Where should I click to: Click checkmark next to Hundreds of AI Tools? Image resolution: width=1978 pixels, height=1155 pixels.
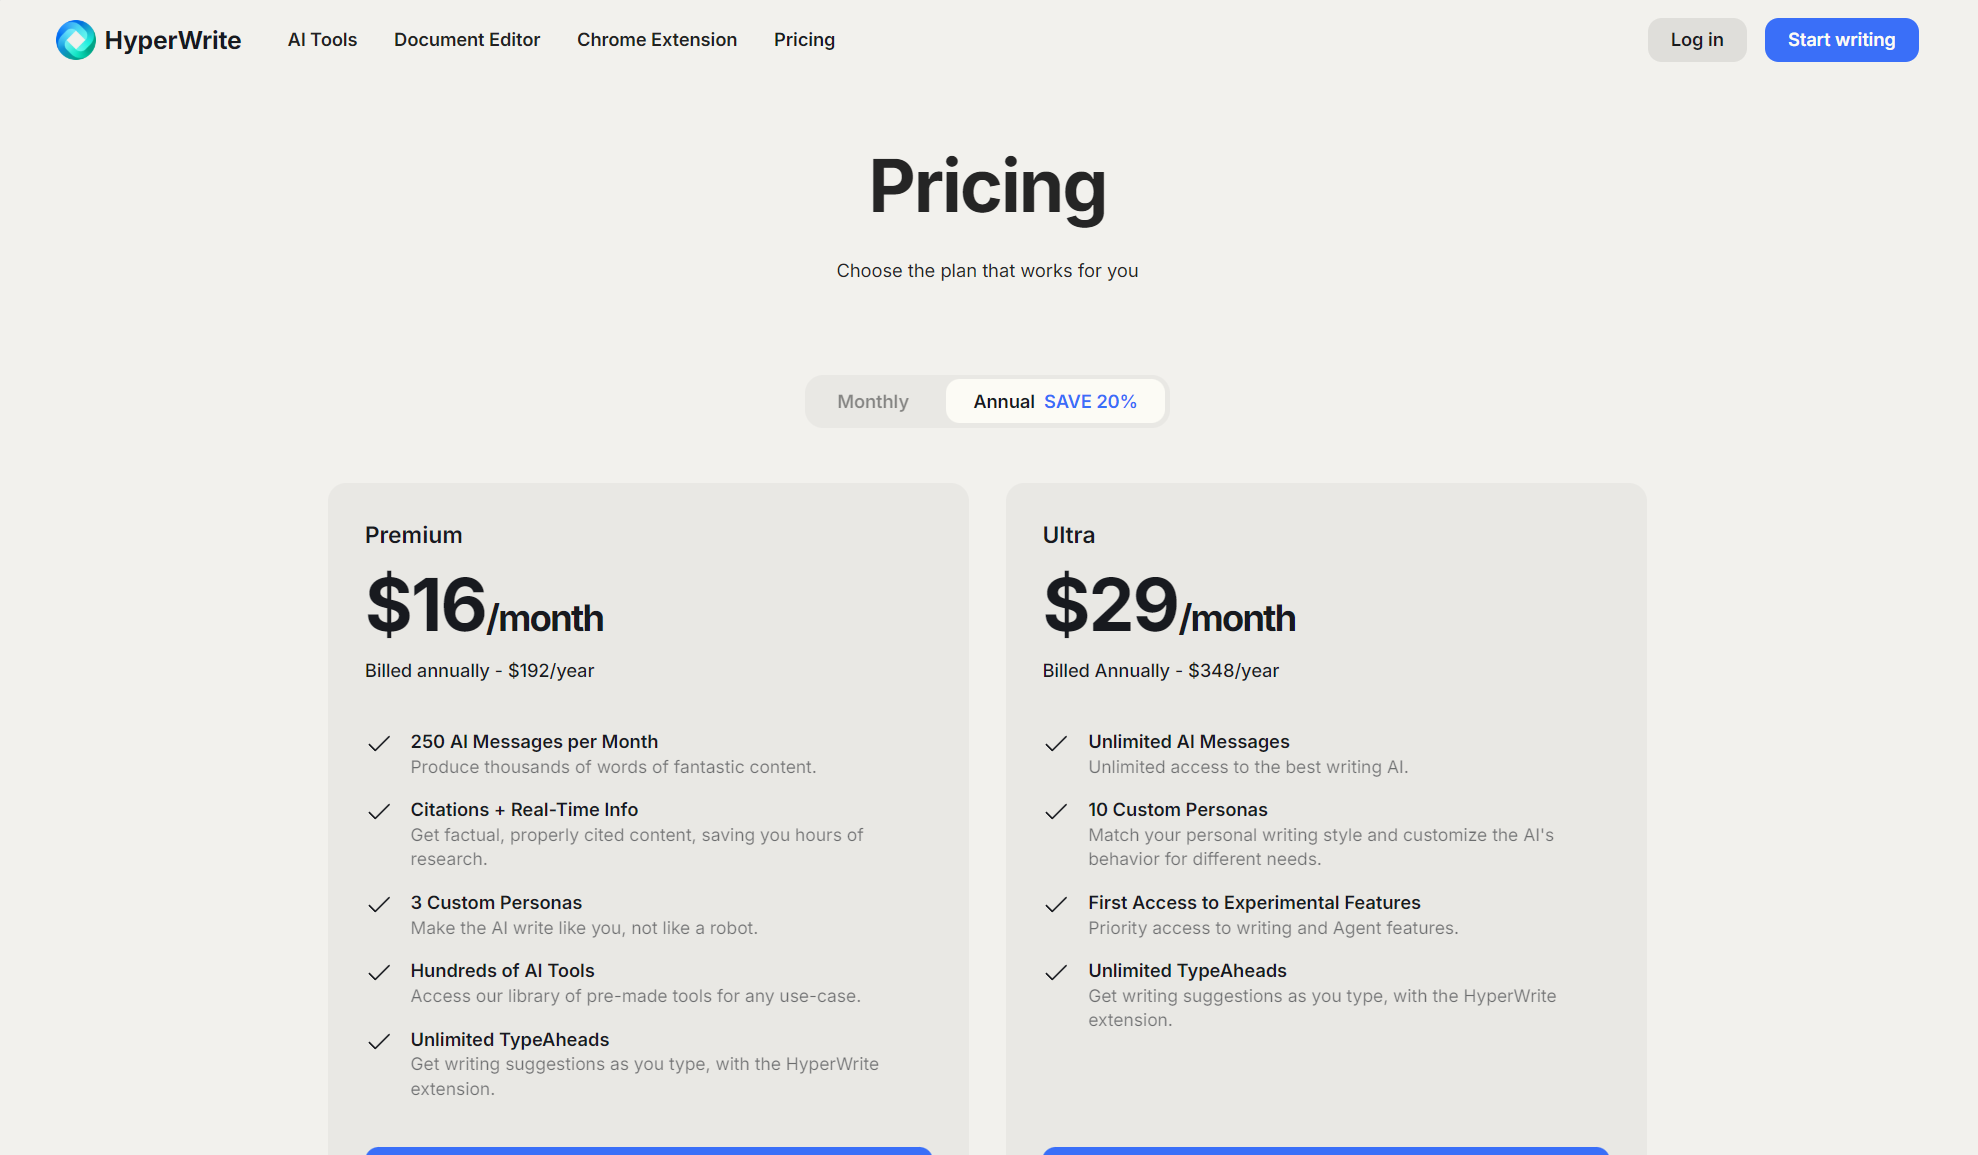tap(379, 972)
